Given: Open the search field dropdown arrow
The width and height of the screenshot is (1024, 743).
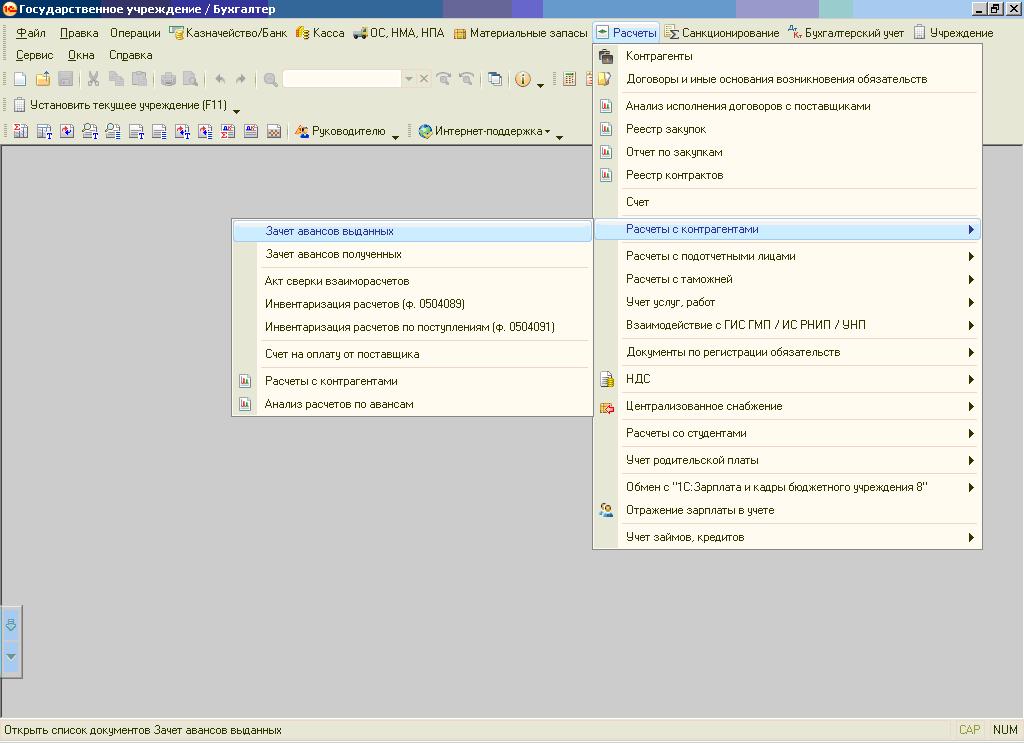Looking at the screenshot, I should pos(408,79).
